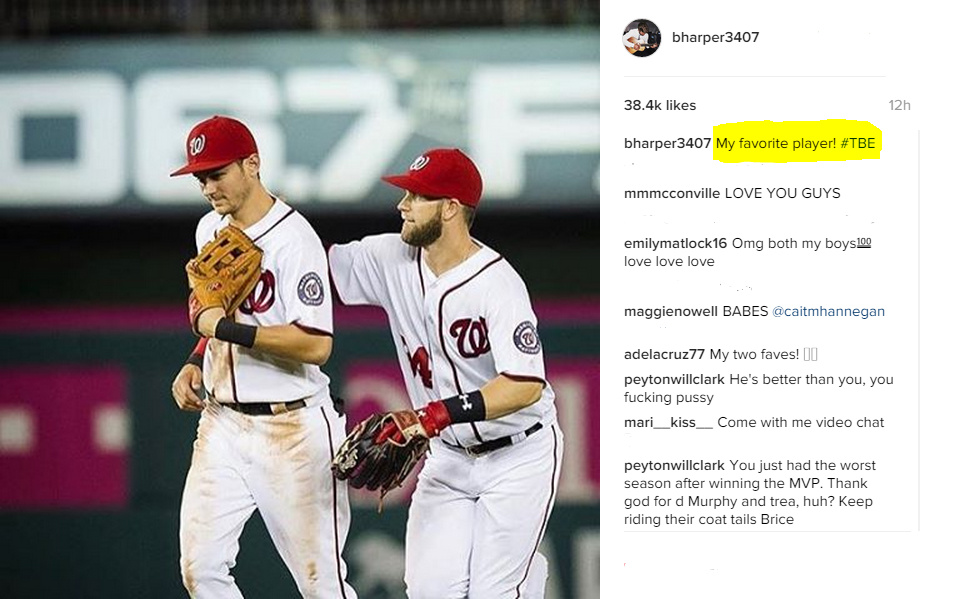Viewport: 960px width, 599px height.
Task: Open the #TBE hashtag in caption
Action: 858,143
